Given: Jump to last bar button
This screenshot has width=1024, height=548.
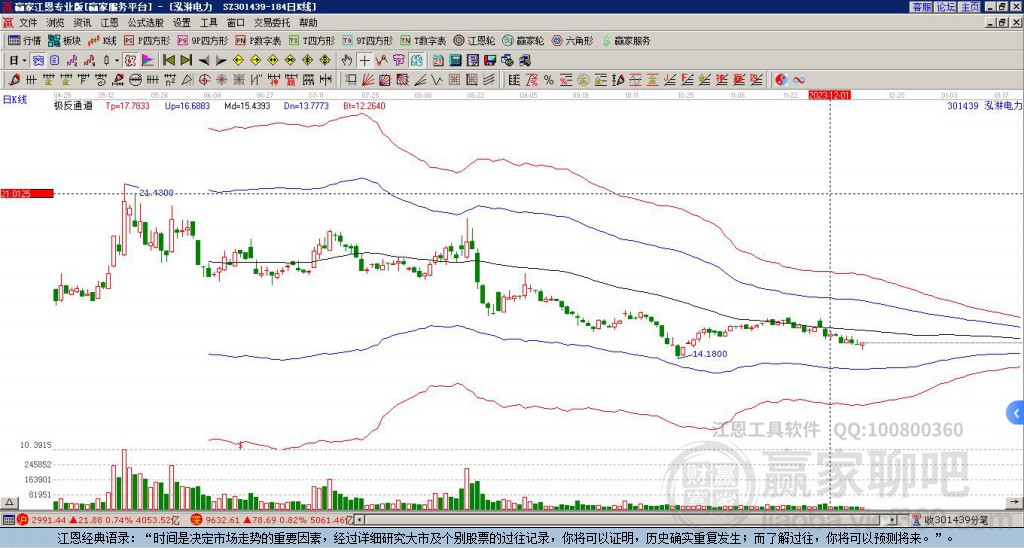Looking at the screenshot, I should click(186, 61).
